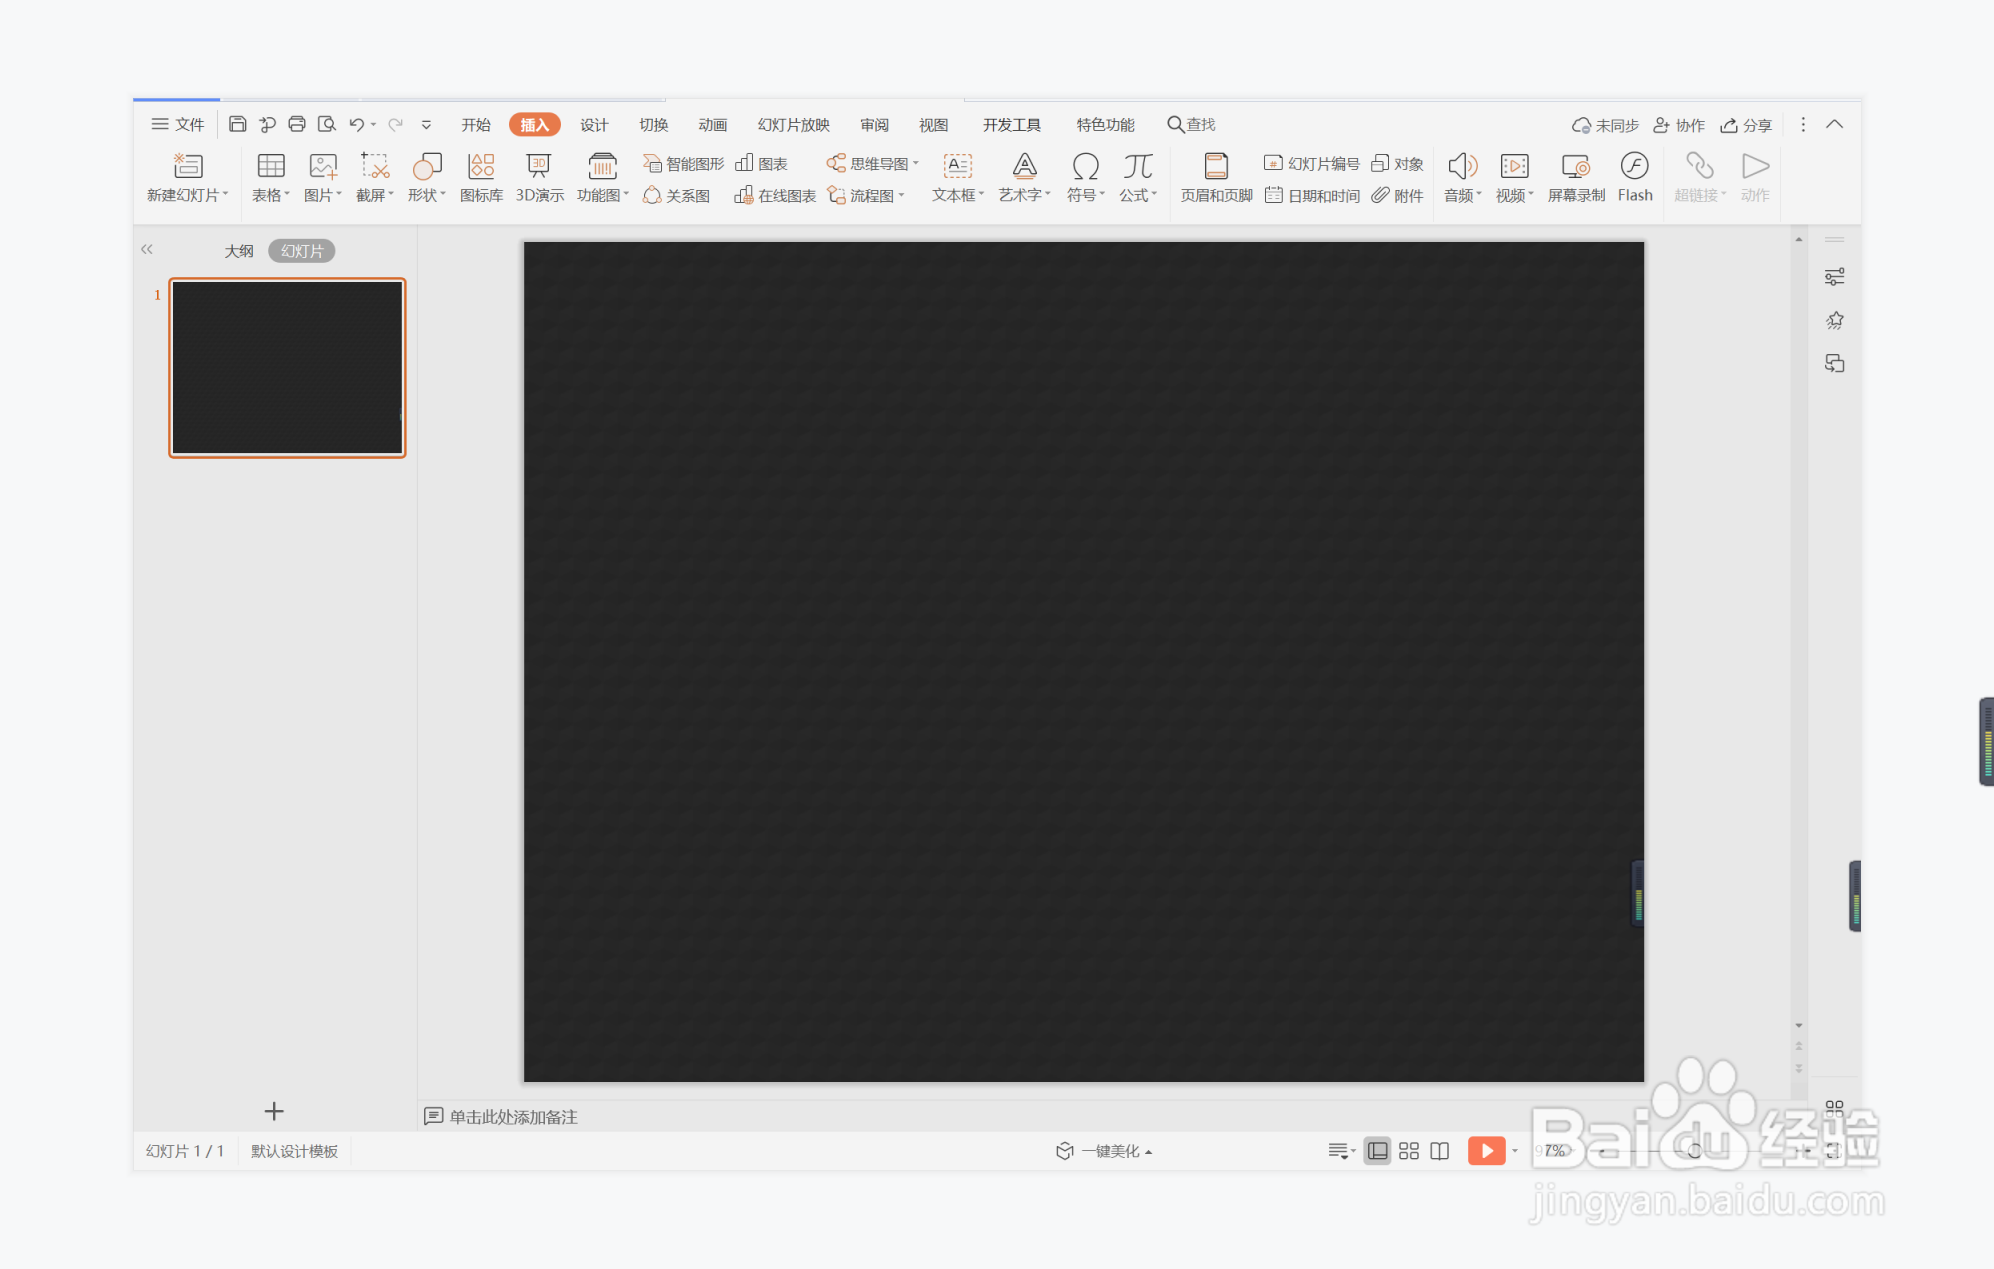The height and width of the screenshot is (1269, 1994).
Task: Show the 大纲 outline view
Action: click(x=239, y=251)
